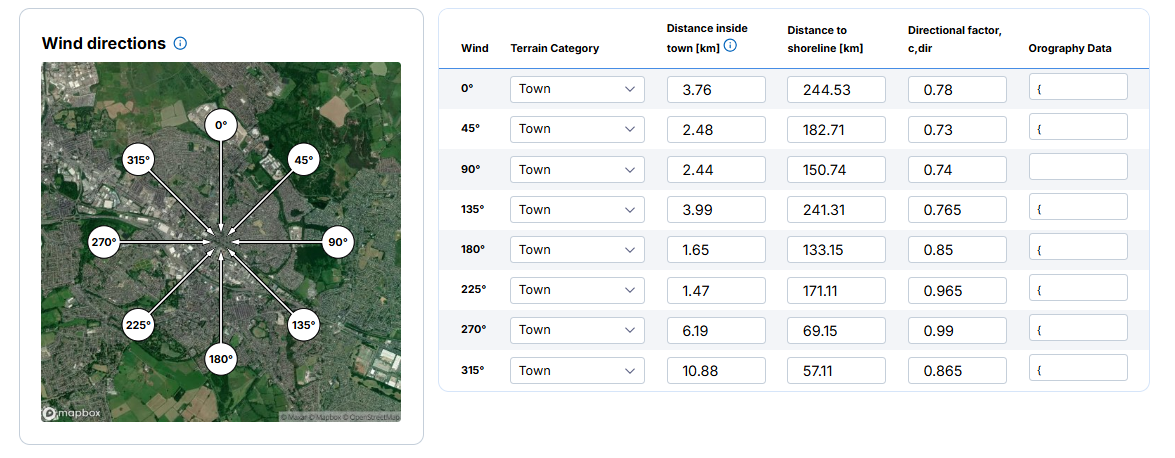The width and height of the screenshot is (1175, 458).
Task: Click the 270° wind row label
Action: point(474,329)
